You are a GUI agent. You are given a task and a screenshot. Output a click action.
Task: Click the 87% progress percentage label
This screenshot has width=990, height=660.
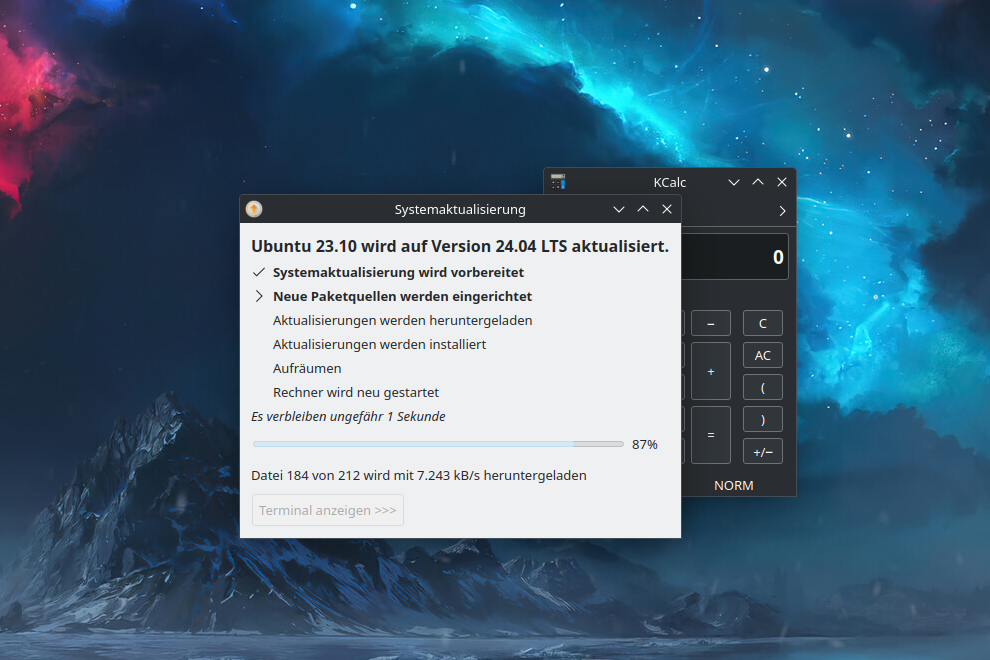(645, 445)
